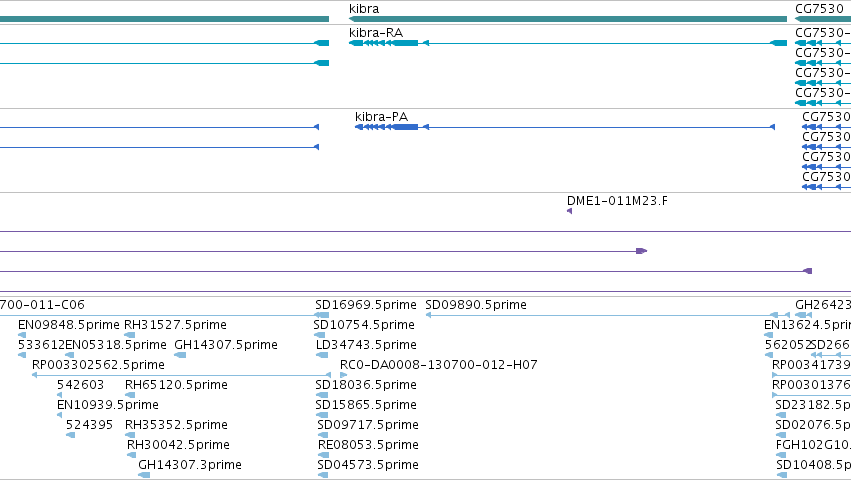Select the RC0-DA0008-130700-012-H07 label
Image resolution: width=851 pixels, height=480 pixels.
tap(439, 365)
